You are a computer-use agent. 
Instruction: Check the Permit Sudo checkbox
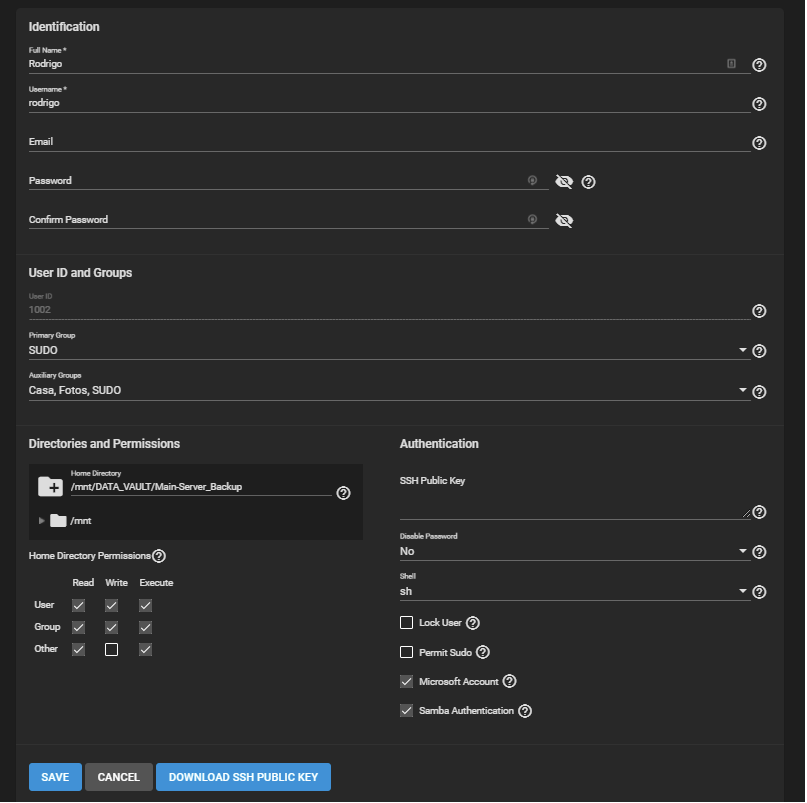point(406,652)
